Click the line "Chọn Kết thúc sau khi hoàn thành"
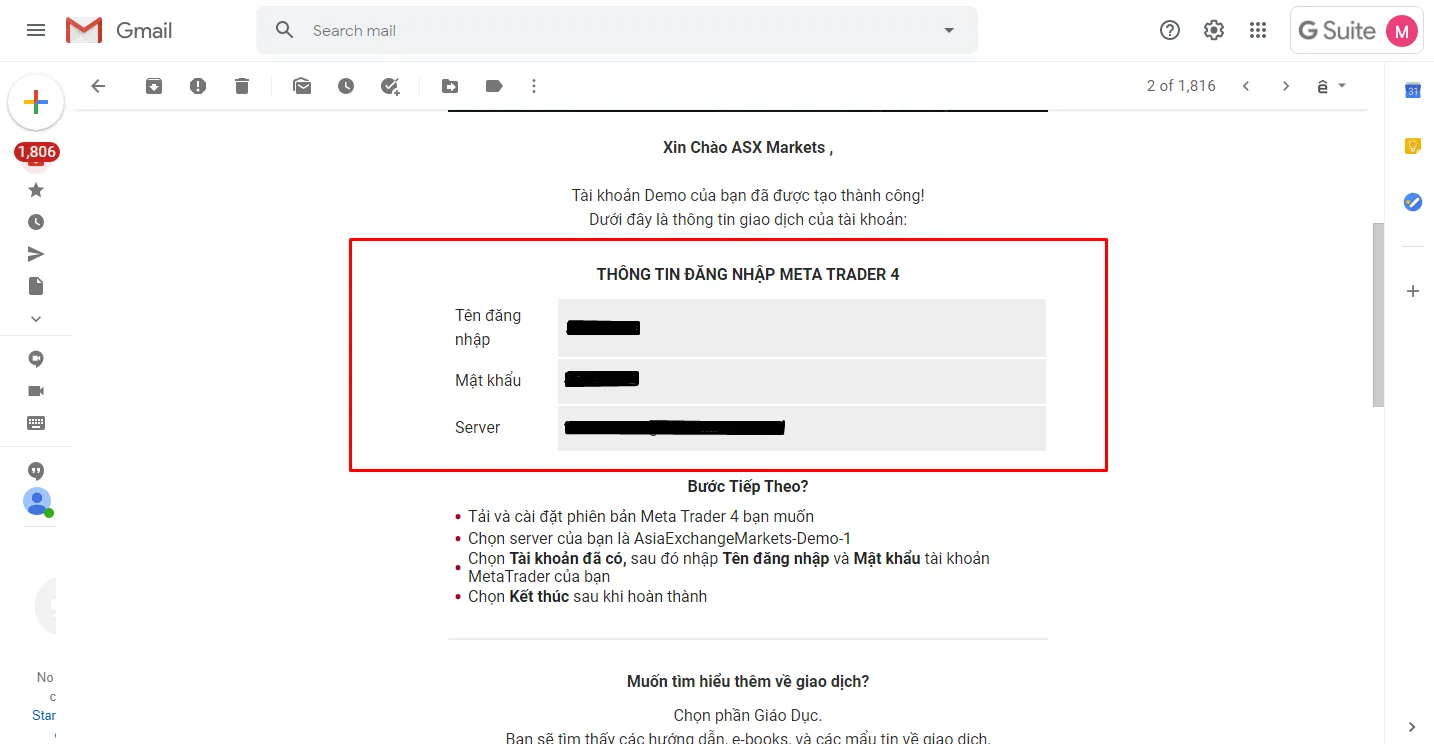1434x744 pixels. (588, 597)
